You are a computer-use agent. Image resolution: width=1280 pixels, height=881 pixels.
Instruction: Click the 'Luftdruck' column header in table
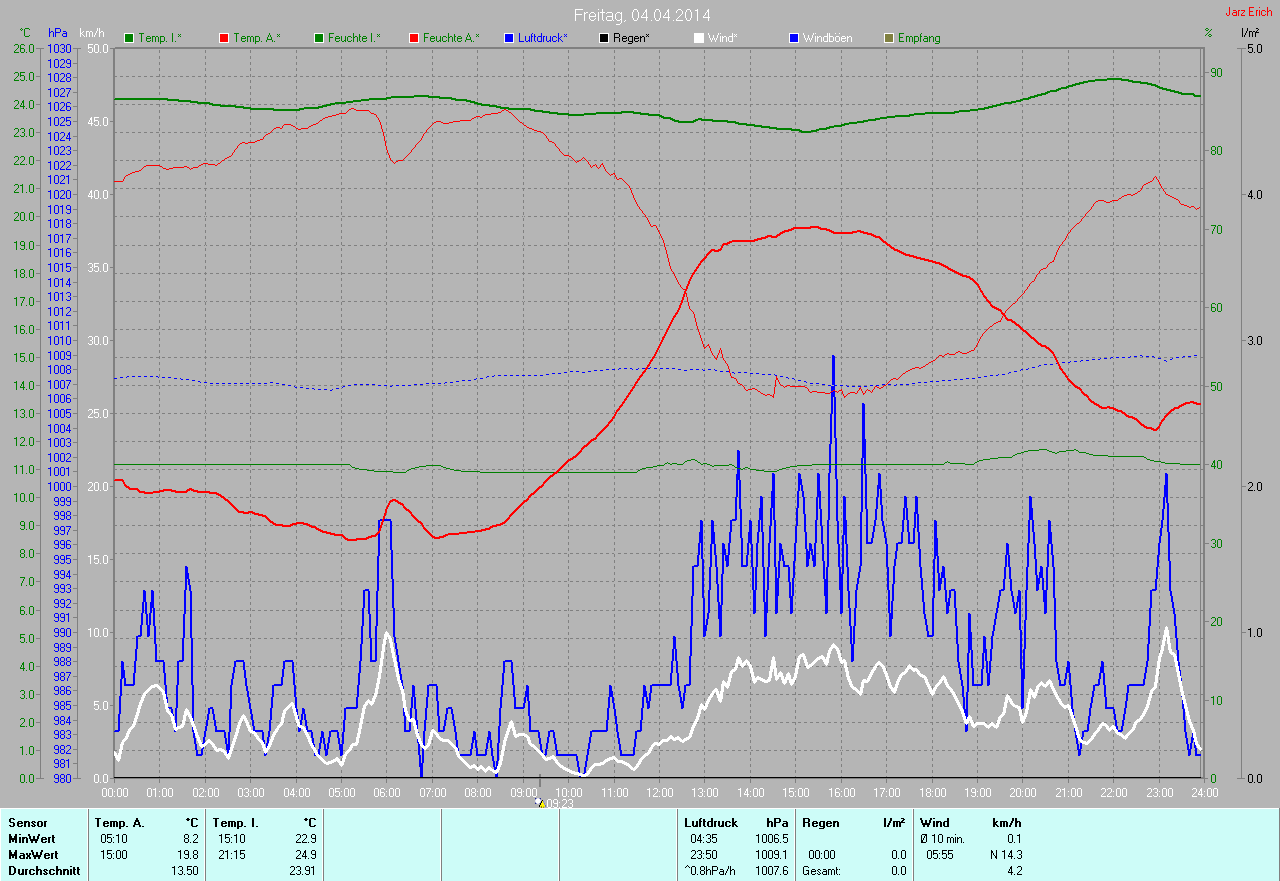(x=711, y=823)
